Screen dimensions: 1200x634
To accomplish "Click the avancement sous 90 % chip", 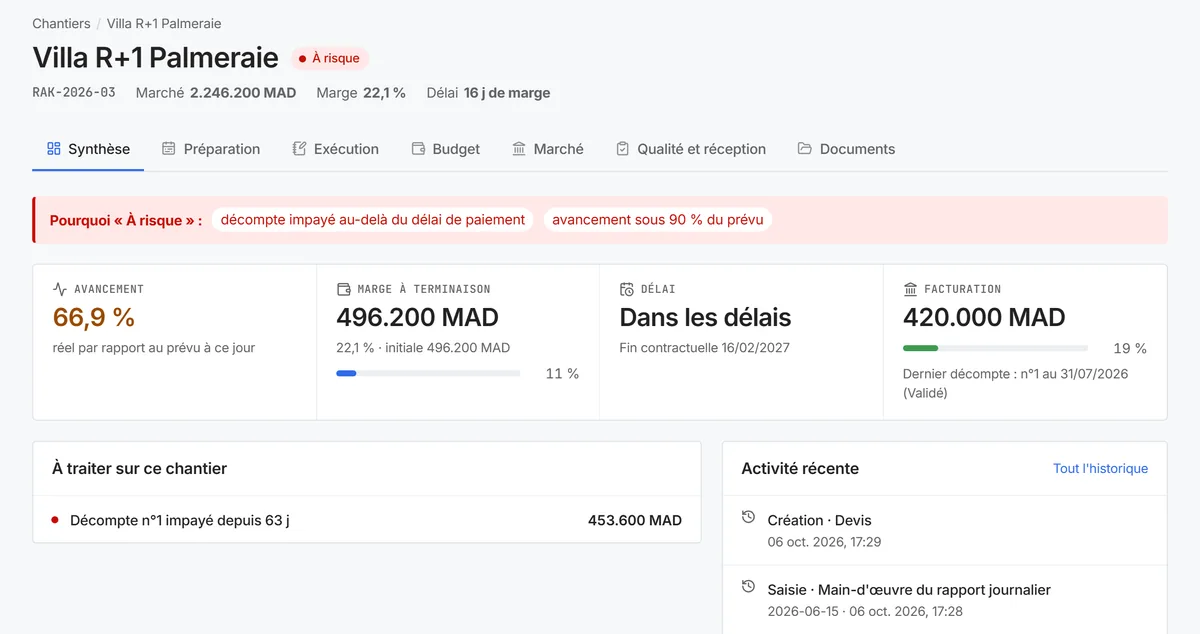I will pyautogui.click(x=658, y=220).
